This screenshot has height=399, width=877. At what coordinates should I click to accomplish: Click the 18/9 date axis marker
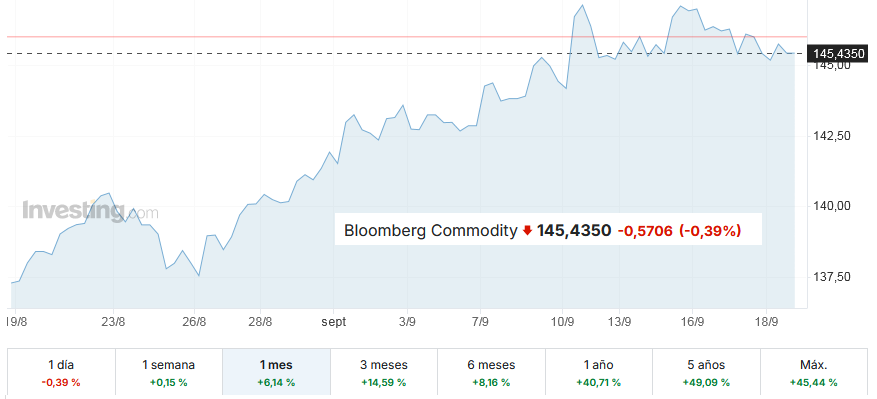767,322
